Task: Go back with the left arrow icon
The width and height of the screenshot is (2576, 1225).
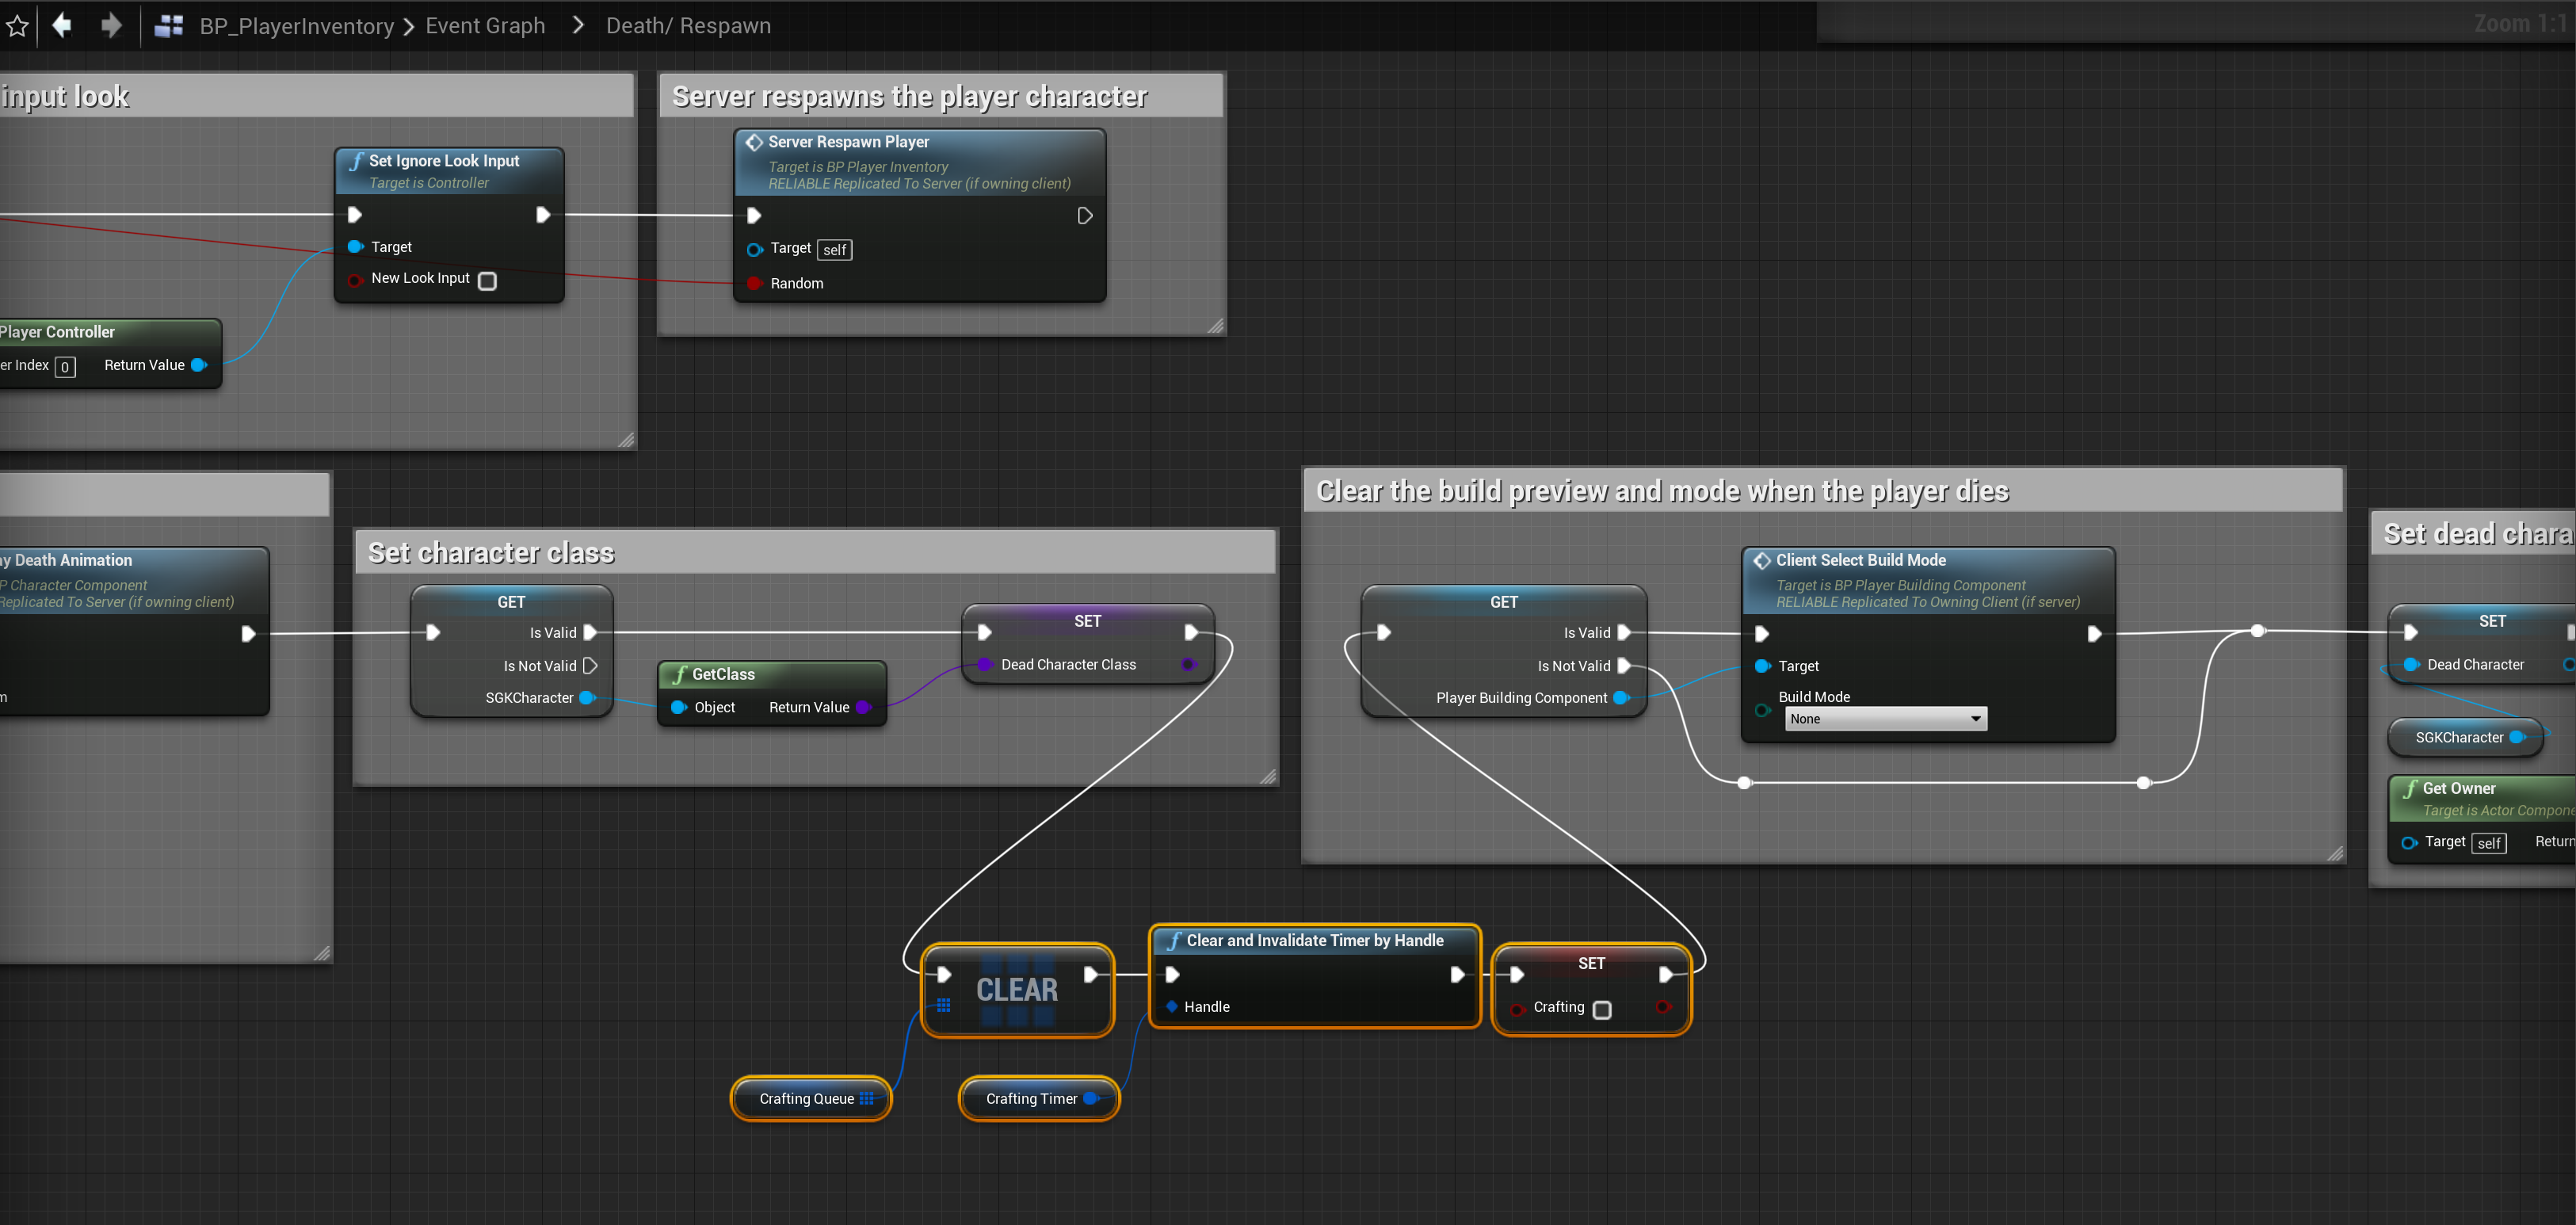Action: [62, 25]
